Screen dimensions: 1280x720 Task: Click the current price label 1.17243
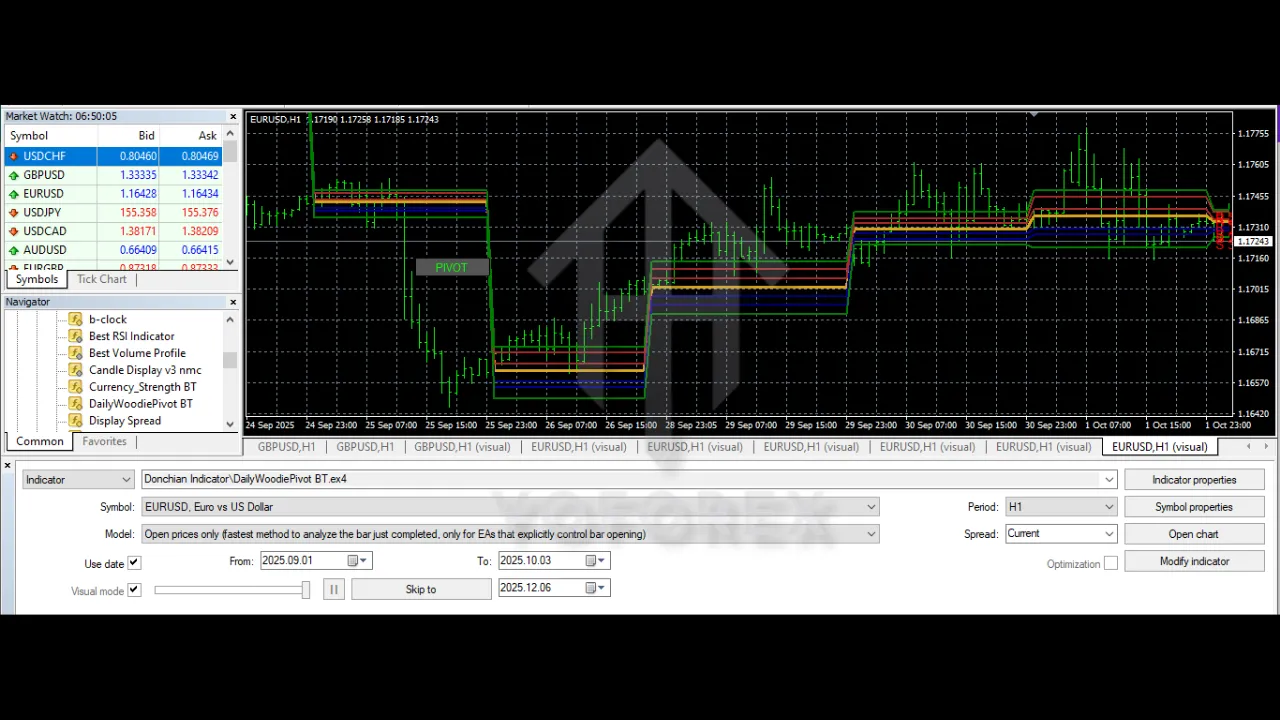pos(1253,242)
